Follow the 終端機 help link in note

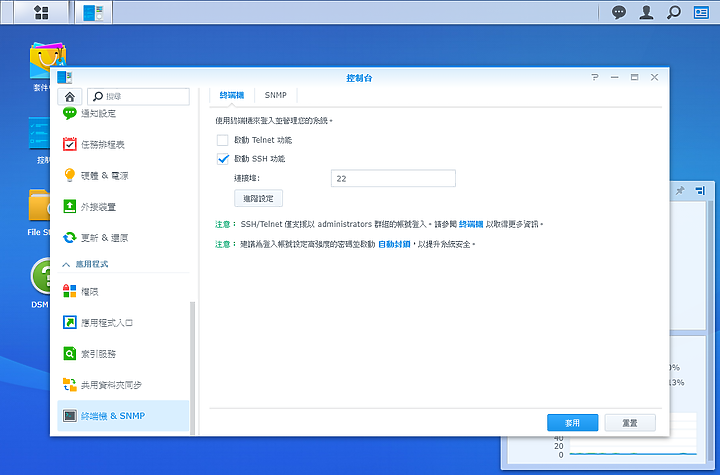(x=471, y=224)
